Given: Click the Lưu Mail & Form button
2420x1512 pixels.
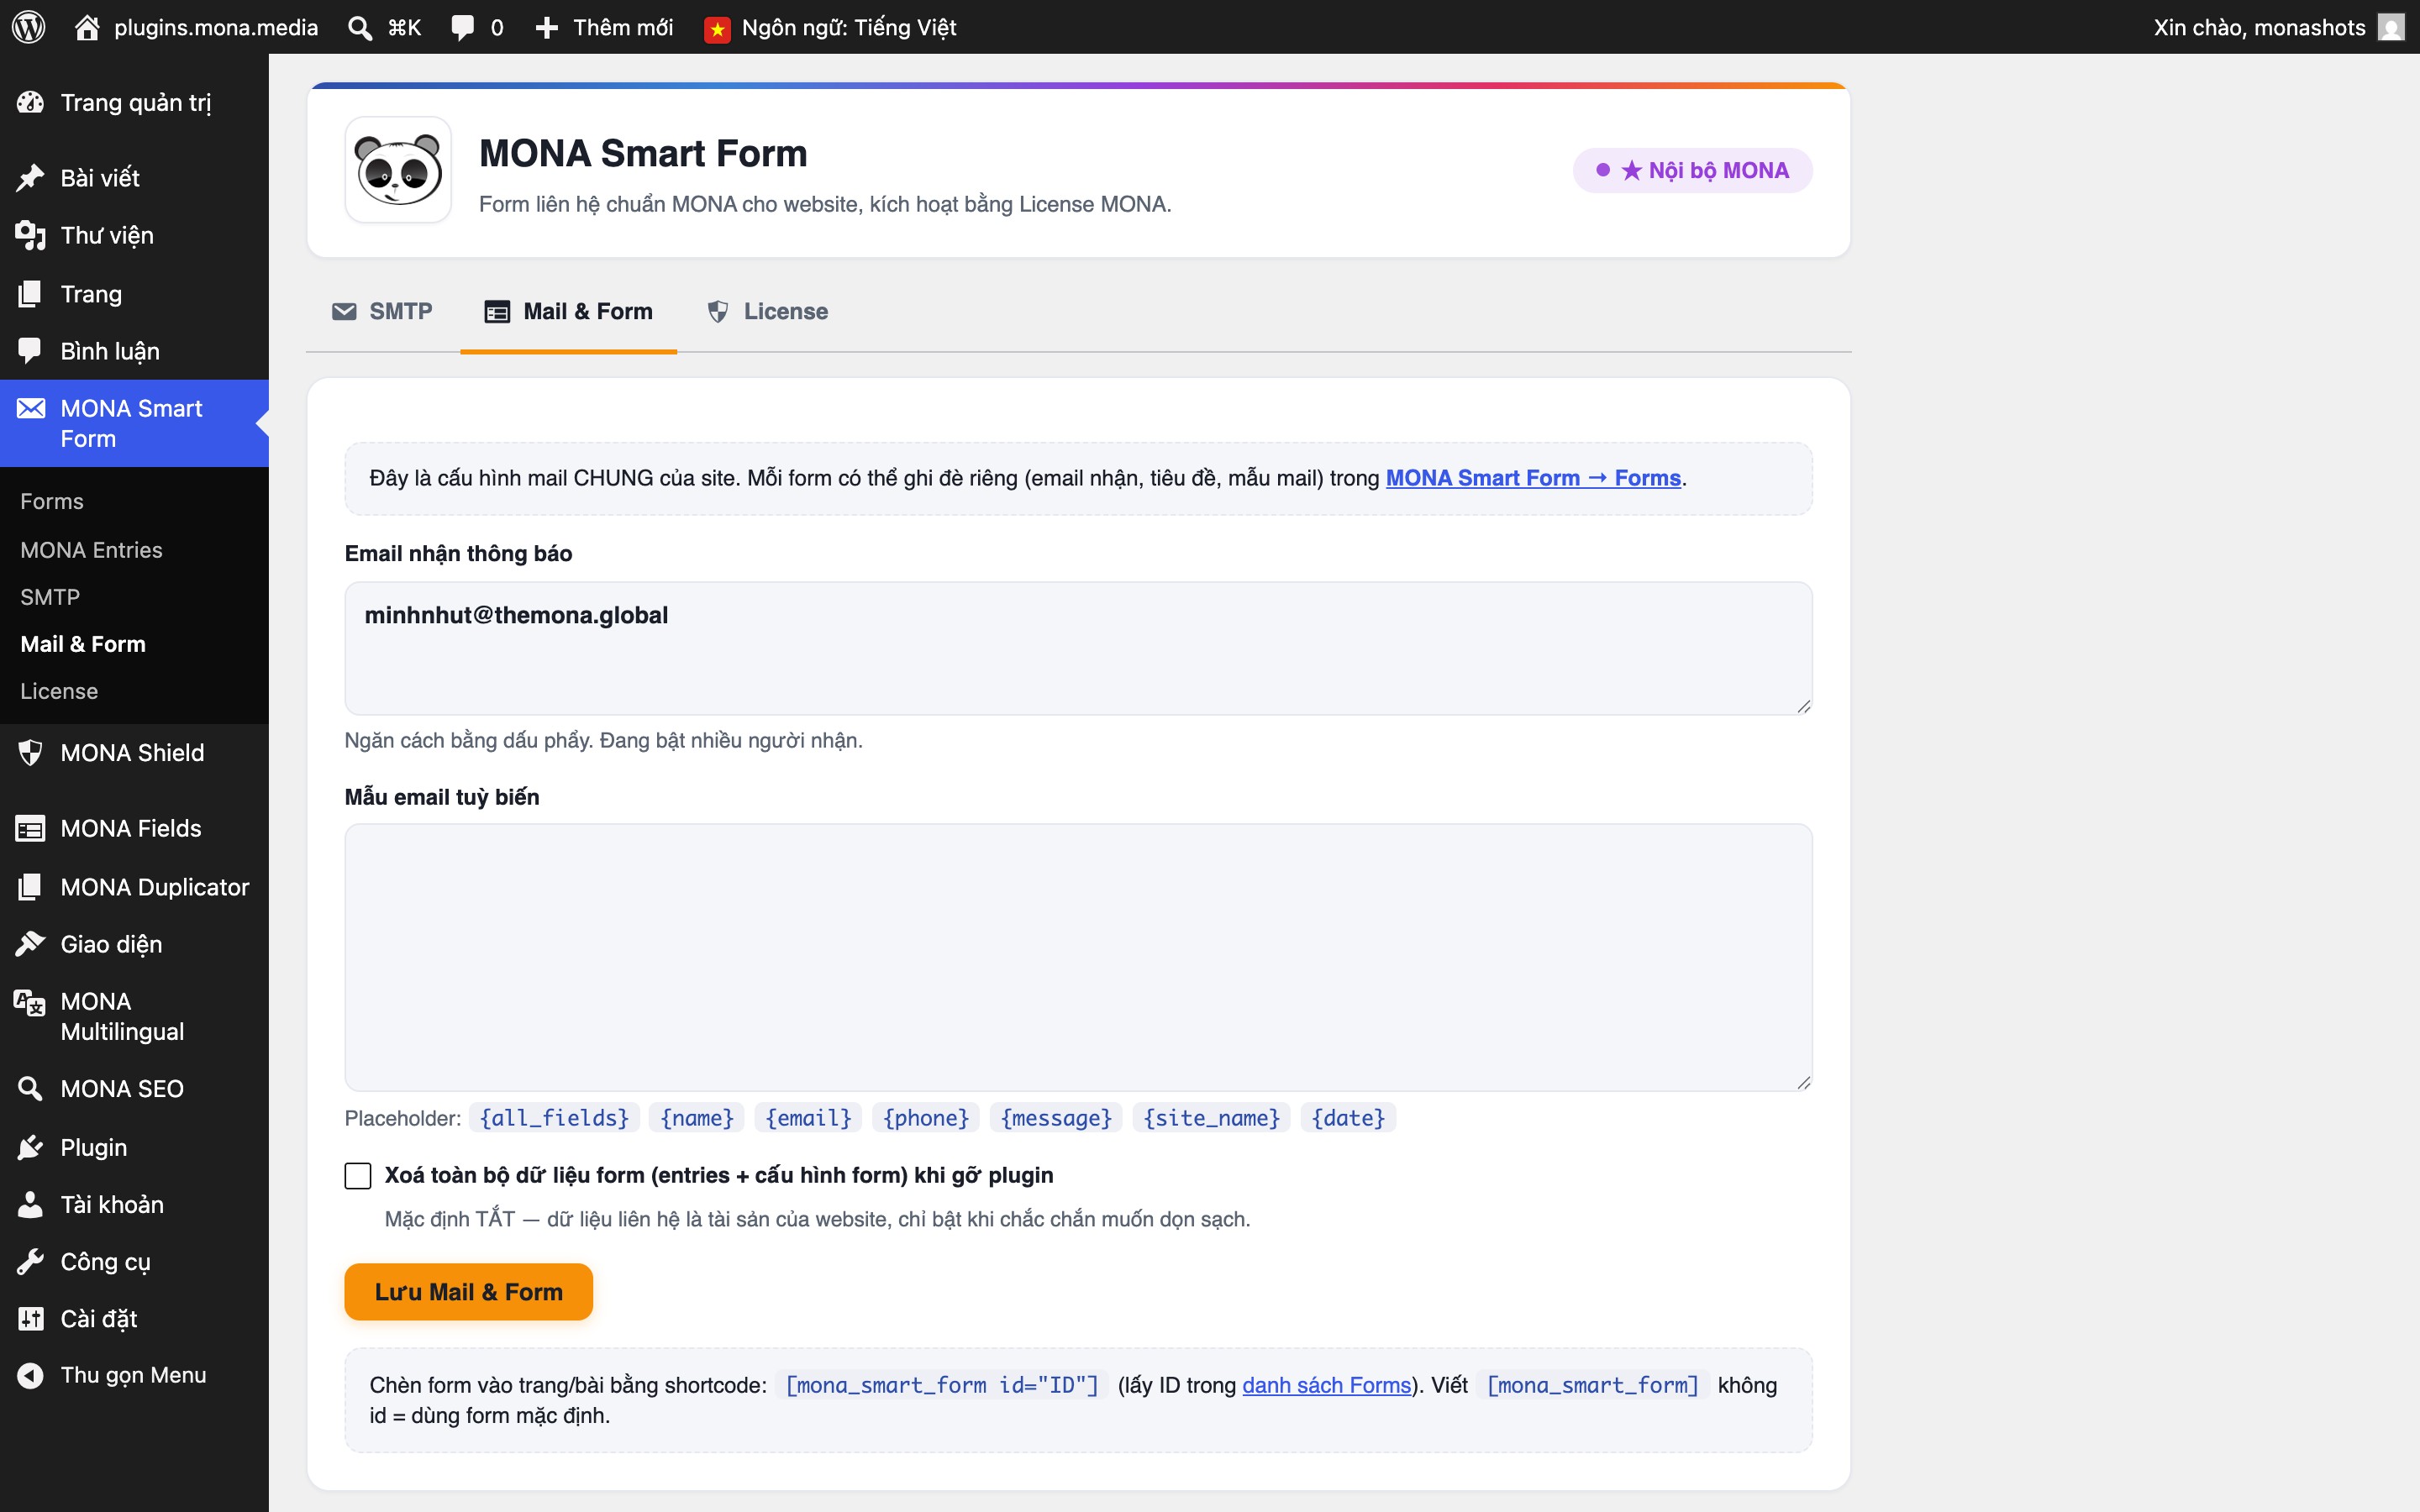Looking at the screenshot, I should click(x=468, y=1291).
